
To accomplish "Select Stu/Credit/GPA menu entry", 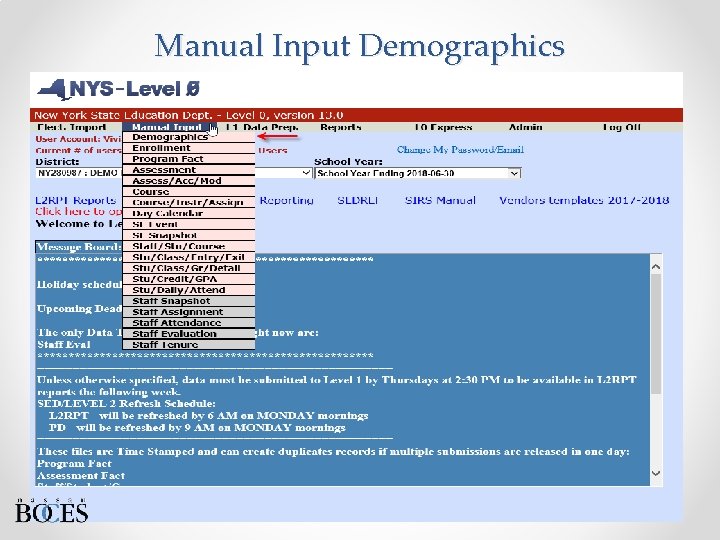I will [189, 279].
